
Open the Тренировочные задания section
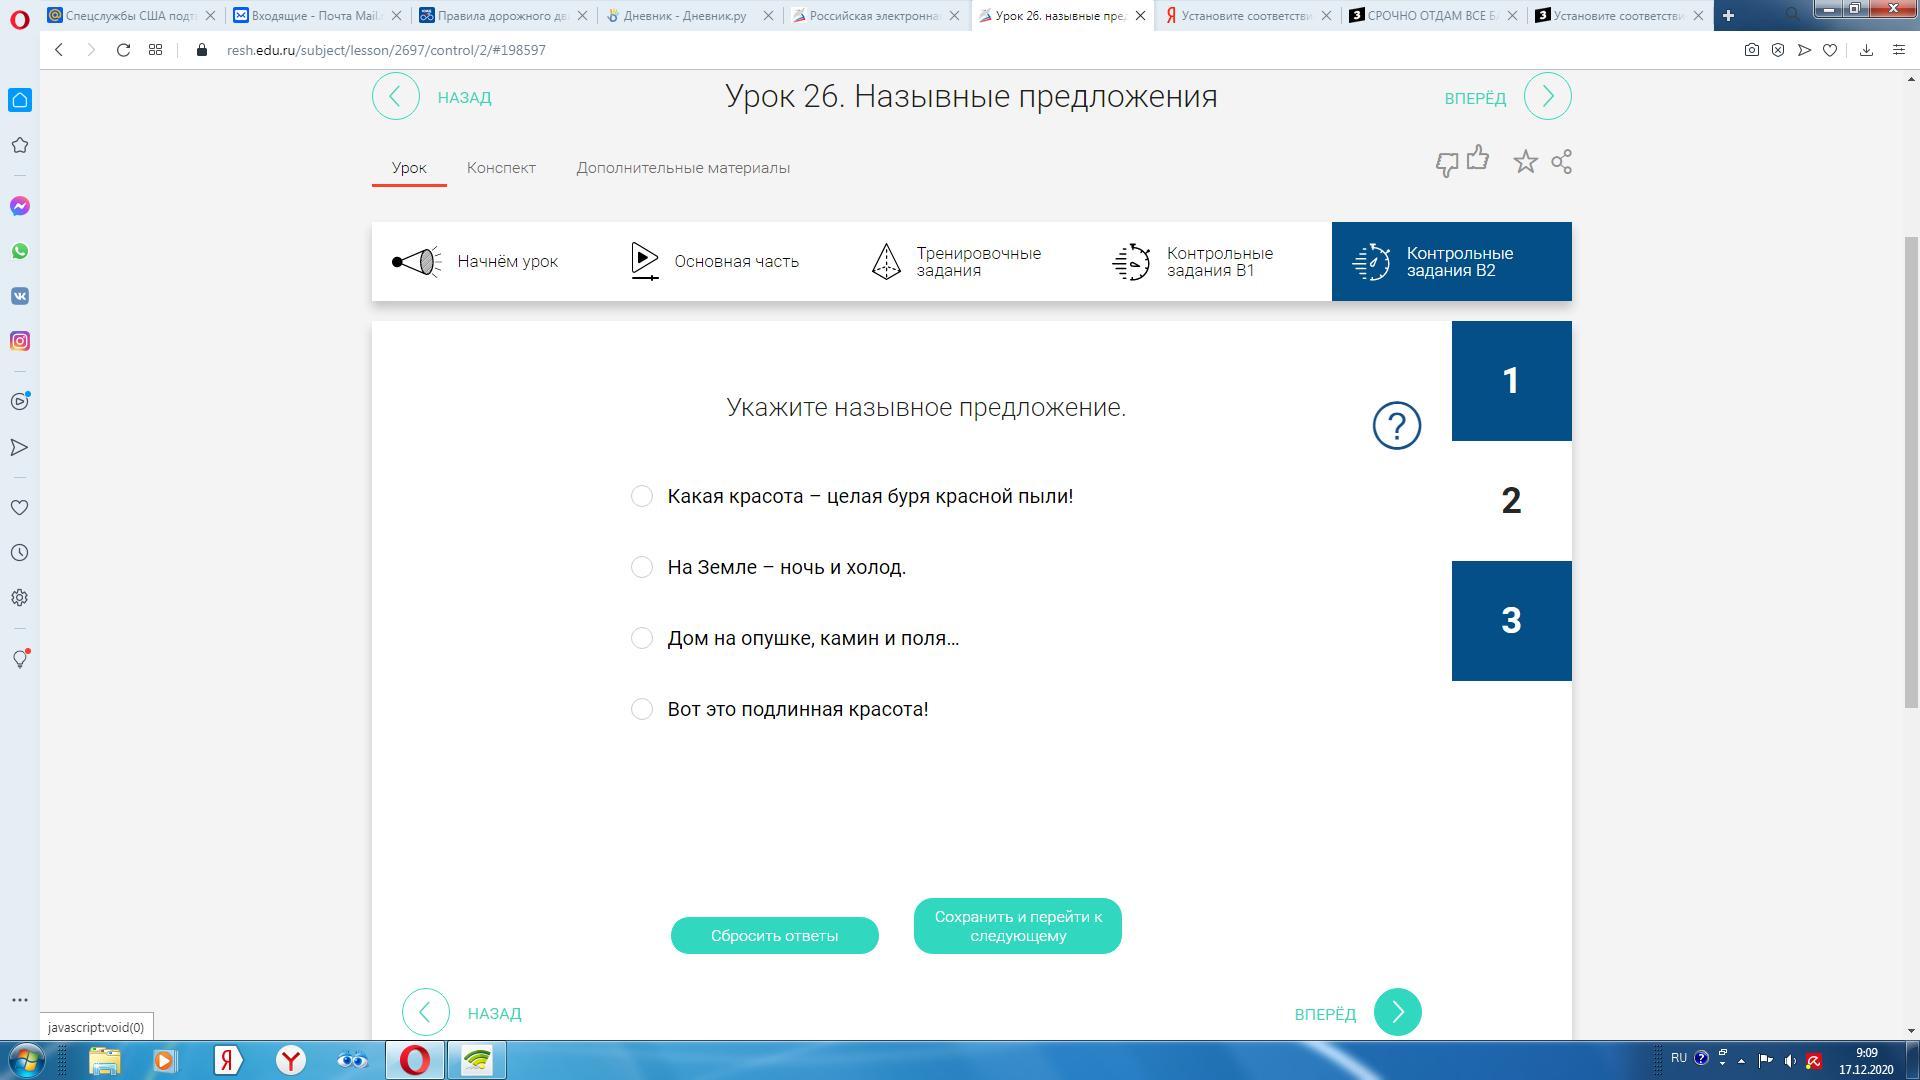click(x=977, y=262)
